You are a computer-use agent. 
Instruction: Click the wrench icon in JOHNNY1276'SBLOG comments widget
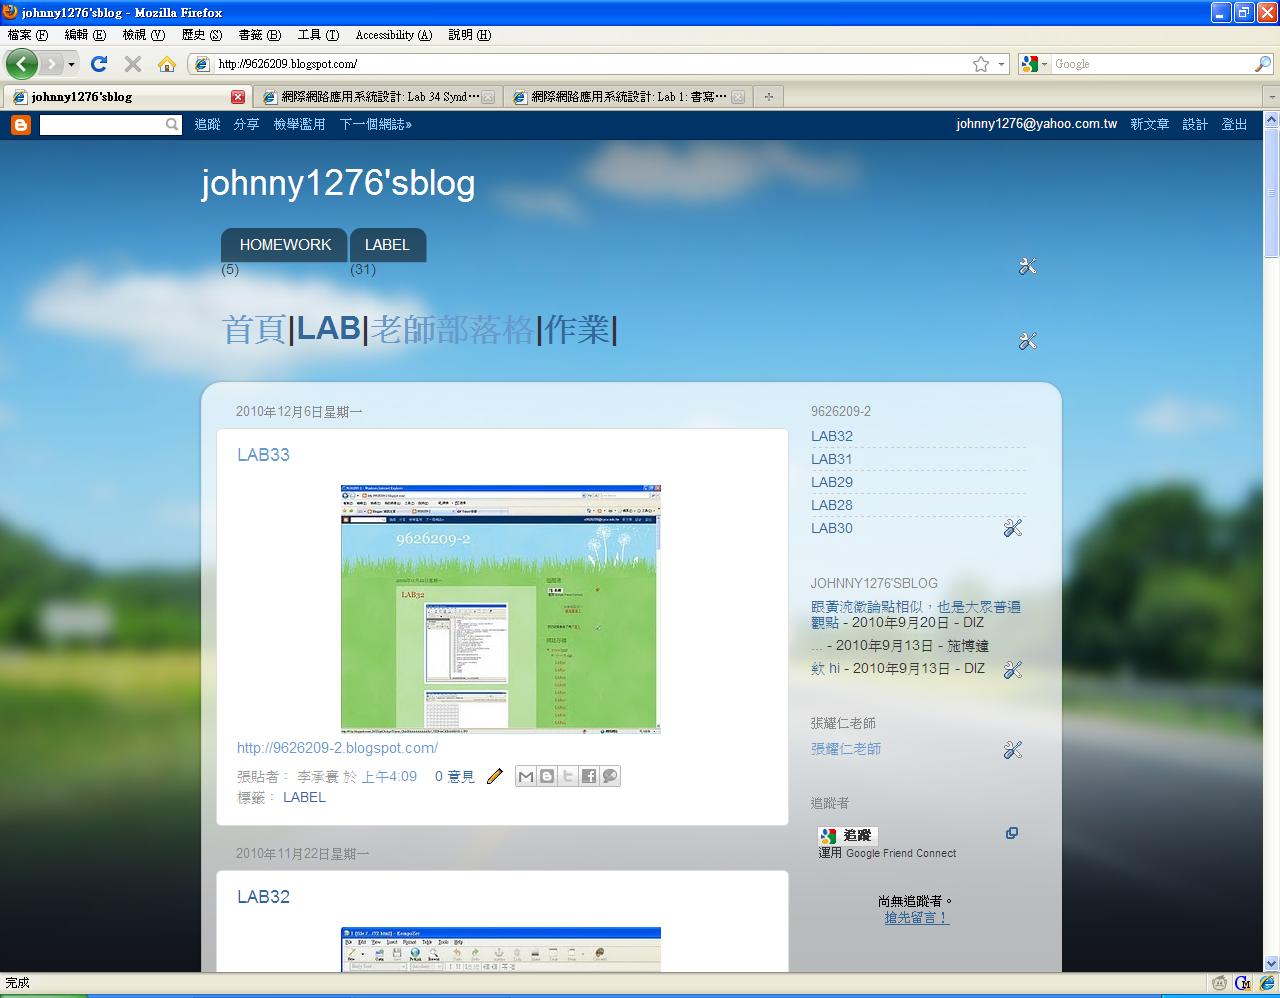point(1013,670)
